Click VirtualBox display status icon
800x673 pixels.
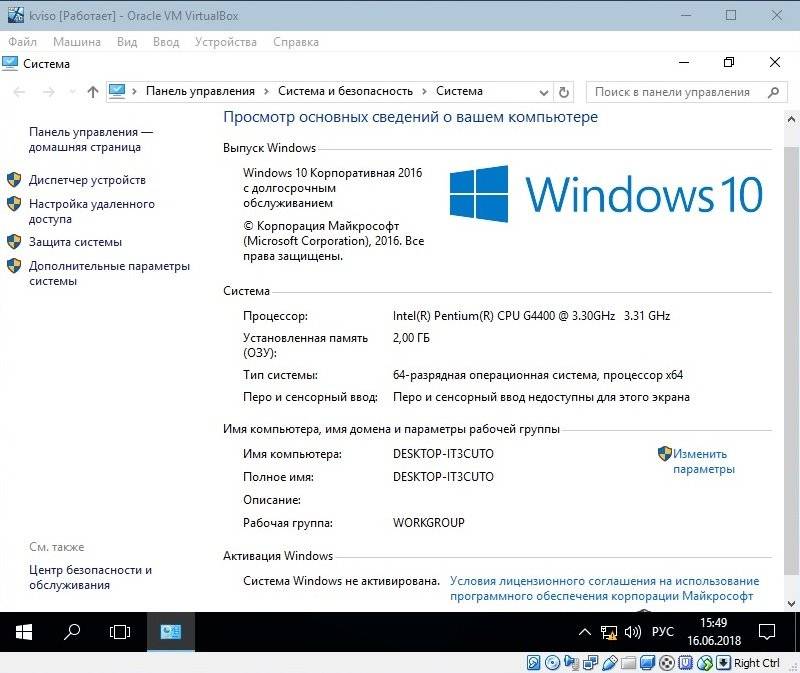[647, 663]
